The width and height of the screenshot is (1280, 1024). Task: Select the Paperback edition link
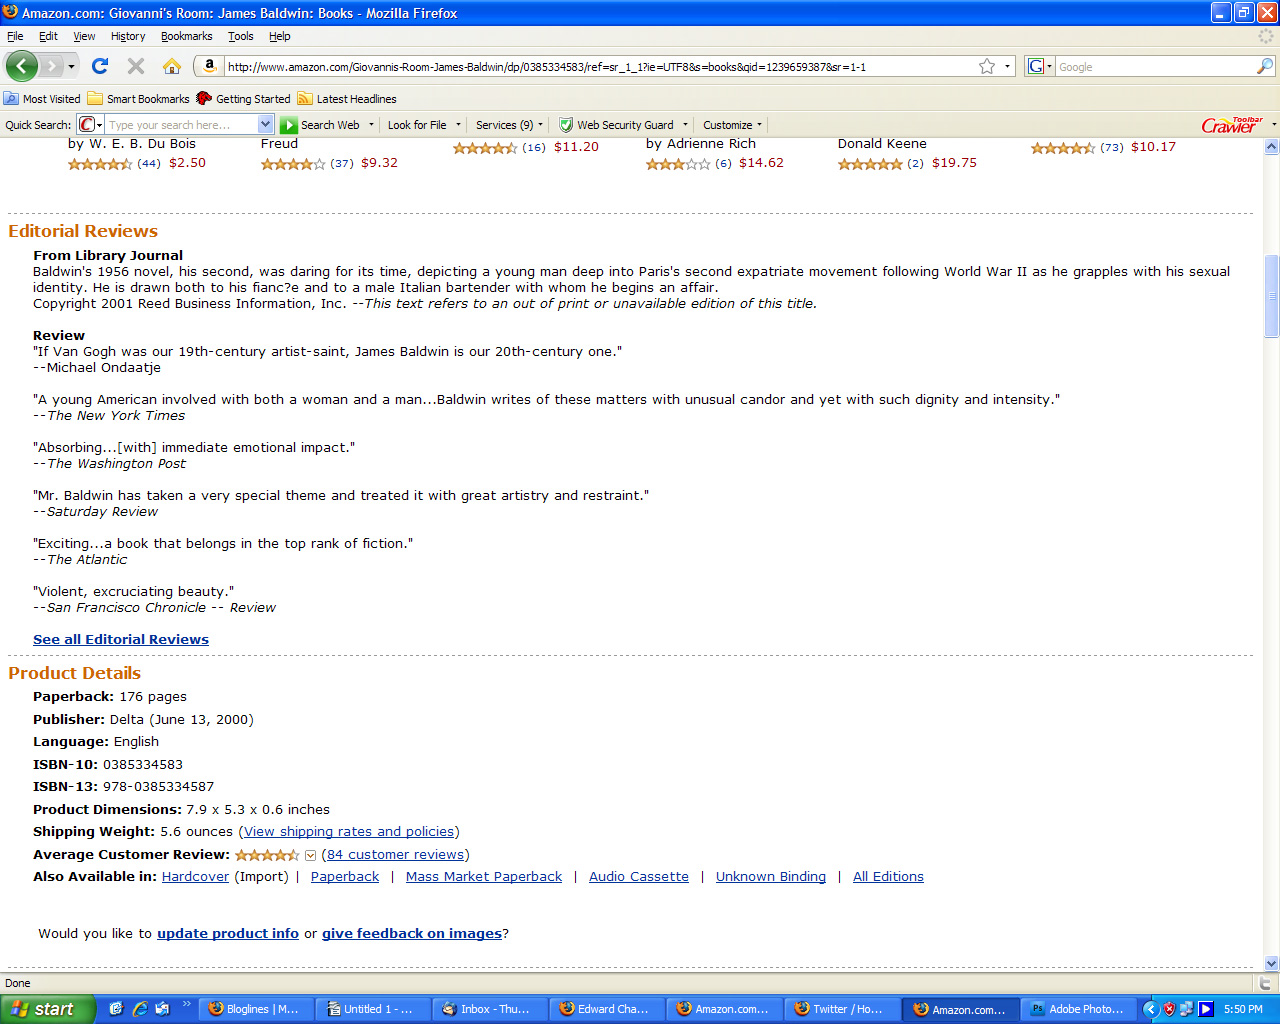click(345, 876)
